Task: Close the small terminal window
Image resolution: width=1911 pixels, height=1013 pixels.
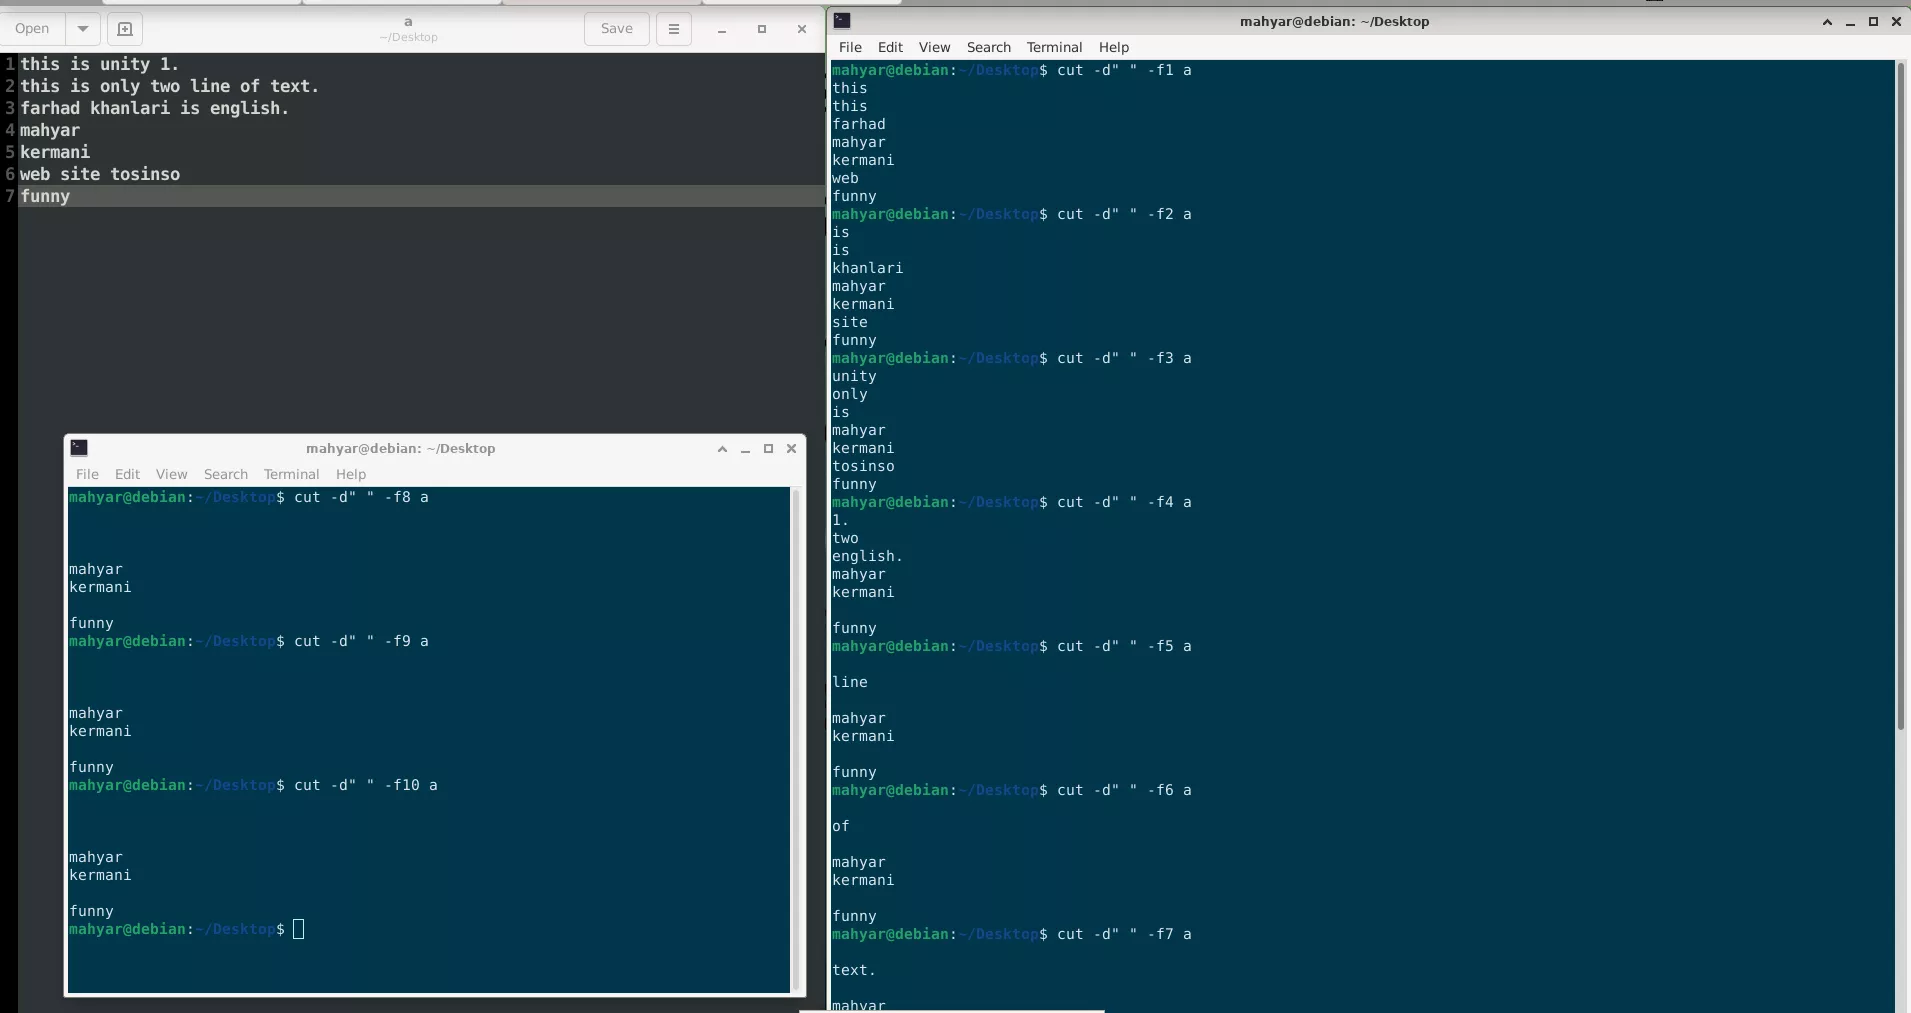Action: (791, 449)
